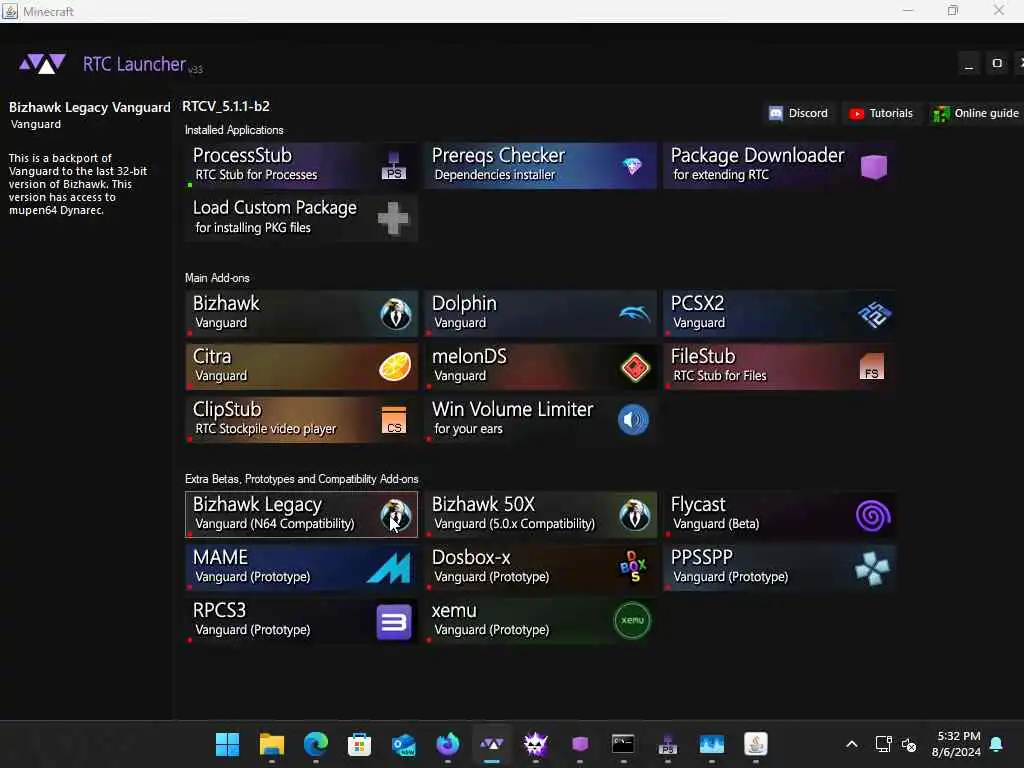Switch to RTC Launcher taskbar icon
The height and width of the screenshot is (768, 1024).
point(492,744)
